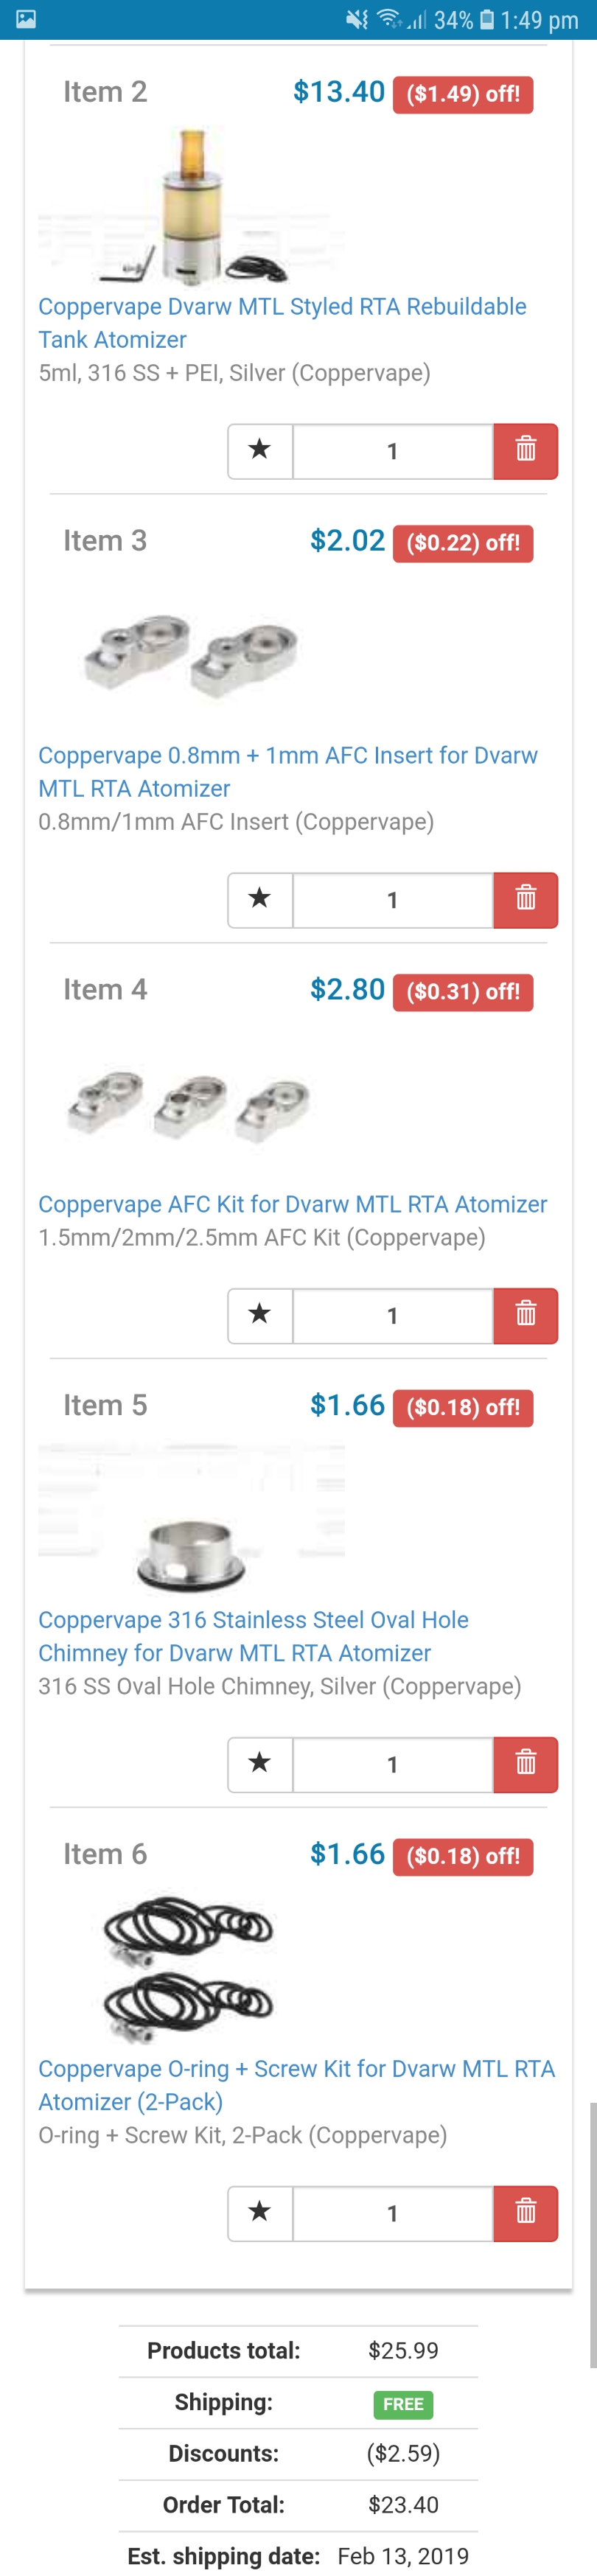This screenshot has width=597, height=2576.
Task: Edit the quantity field for Item 5
Action: [392, 1764]
